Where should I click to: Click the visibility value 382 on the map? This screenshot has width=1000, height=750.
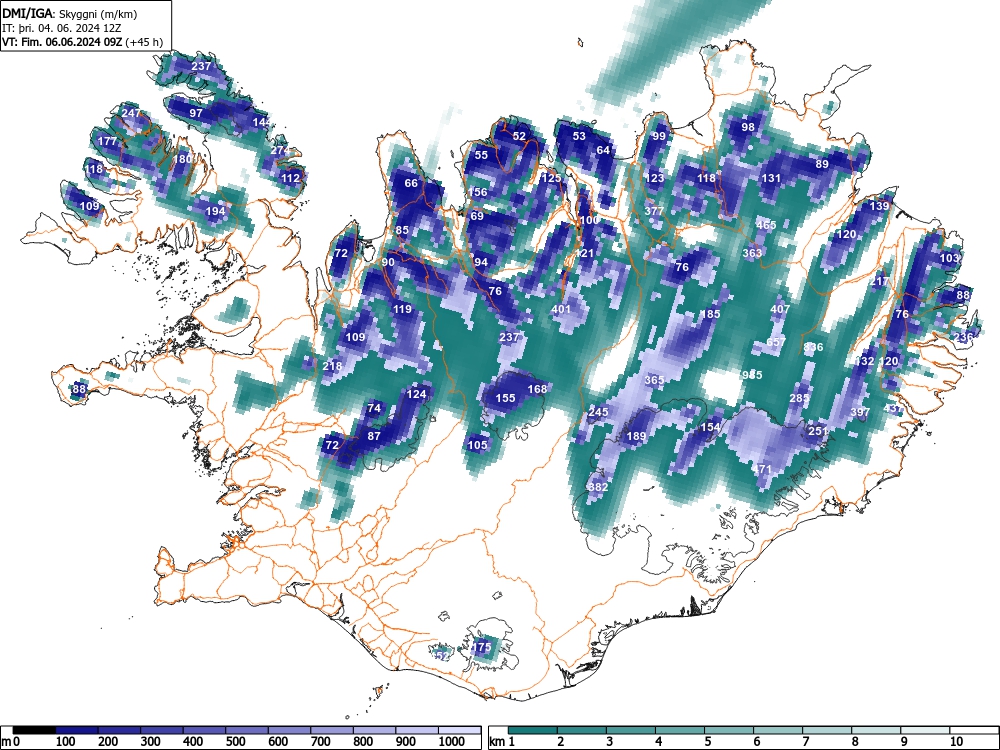[x=598, y=487]
